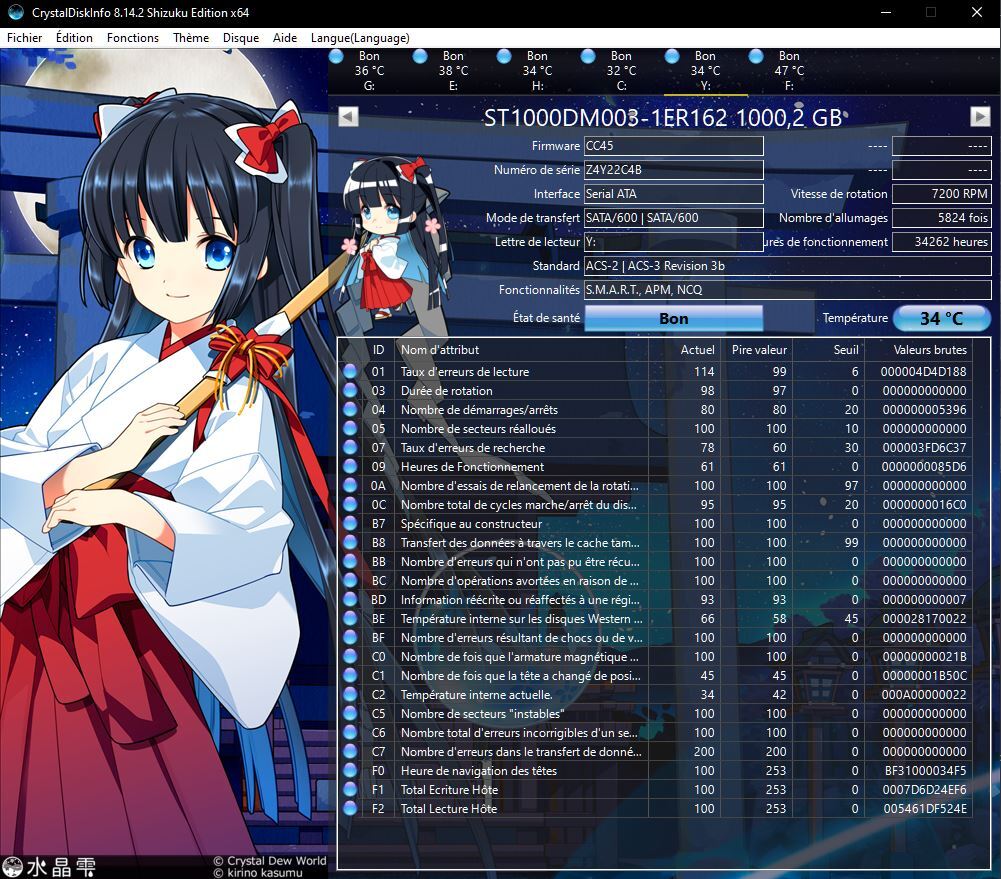Select disk F: status orb
The width and height of the screenshot is (1001, 879).
(x=756, y=56)
